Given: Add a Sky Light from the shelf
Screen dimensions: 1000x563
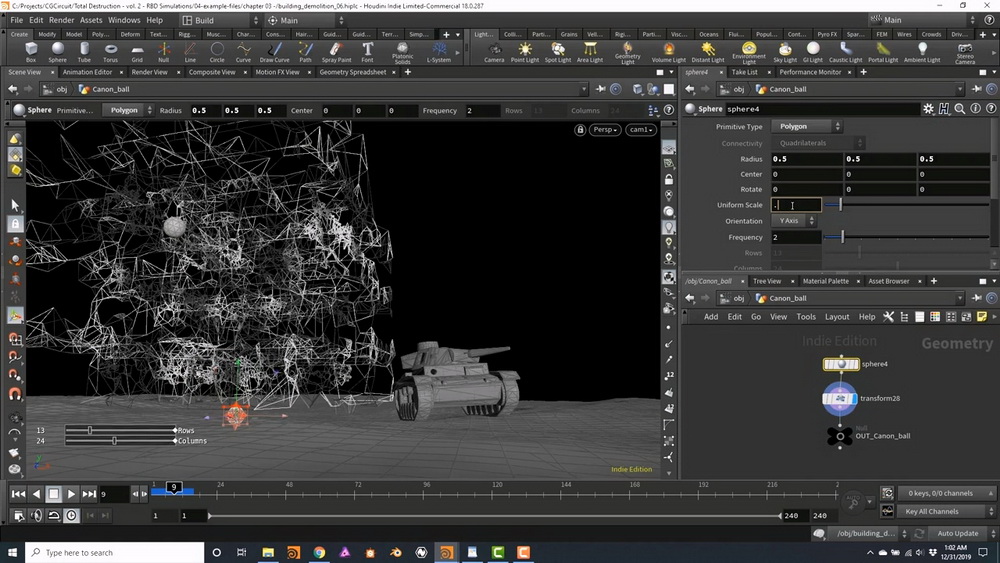Looking at the screenshot, I should pos(785,52).
